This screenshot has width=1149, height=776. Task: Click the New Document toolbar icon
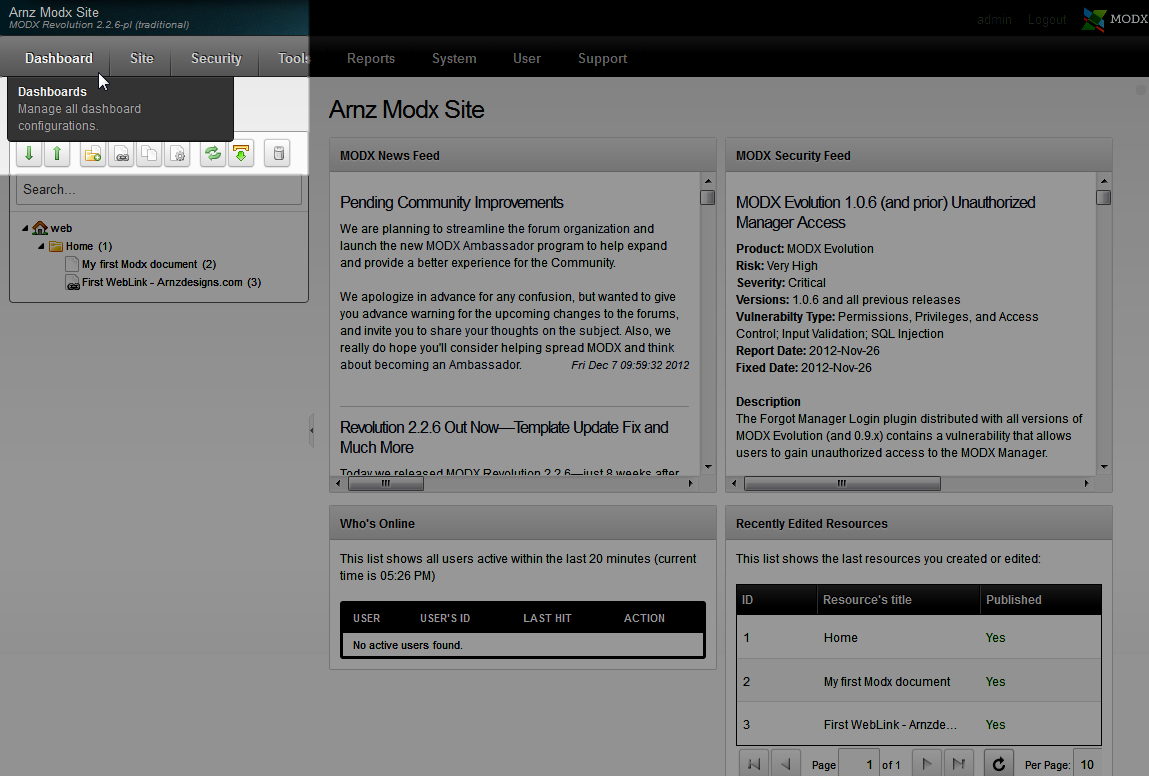[x=92, y=154]
